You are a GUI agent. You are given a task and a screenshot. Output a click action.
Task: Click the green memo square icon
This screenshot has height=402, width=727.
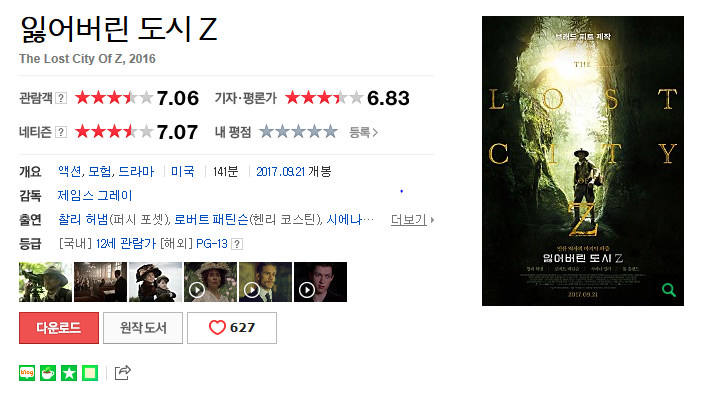[x=90, y=373]
